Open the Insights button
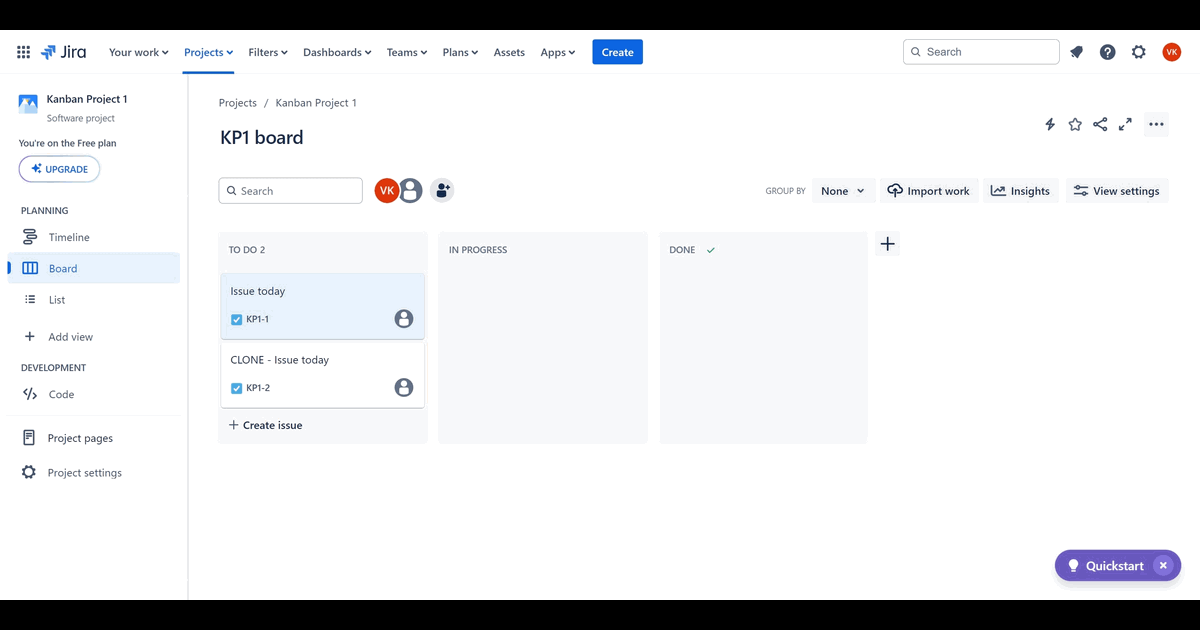The width and height of the screenshot is (1200, 630). pos(1020,191)
